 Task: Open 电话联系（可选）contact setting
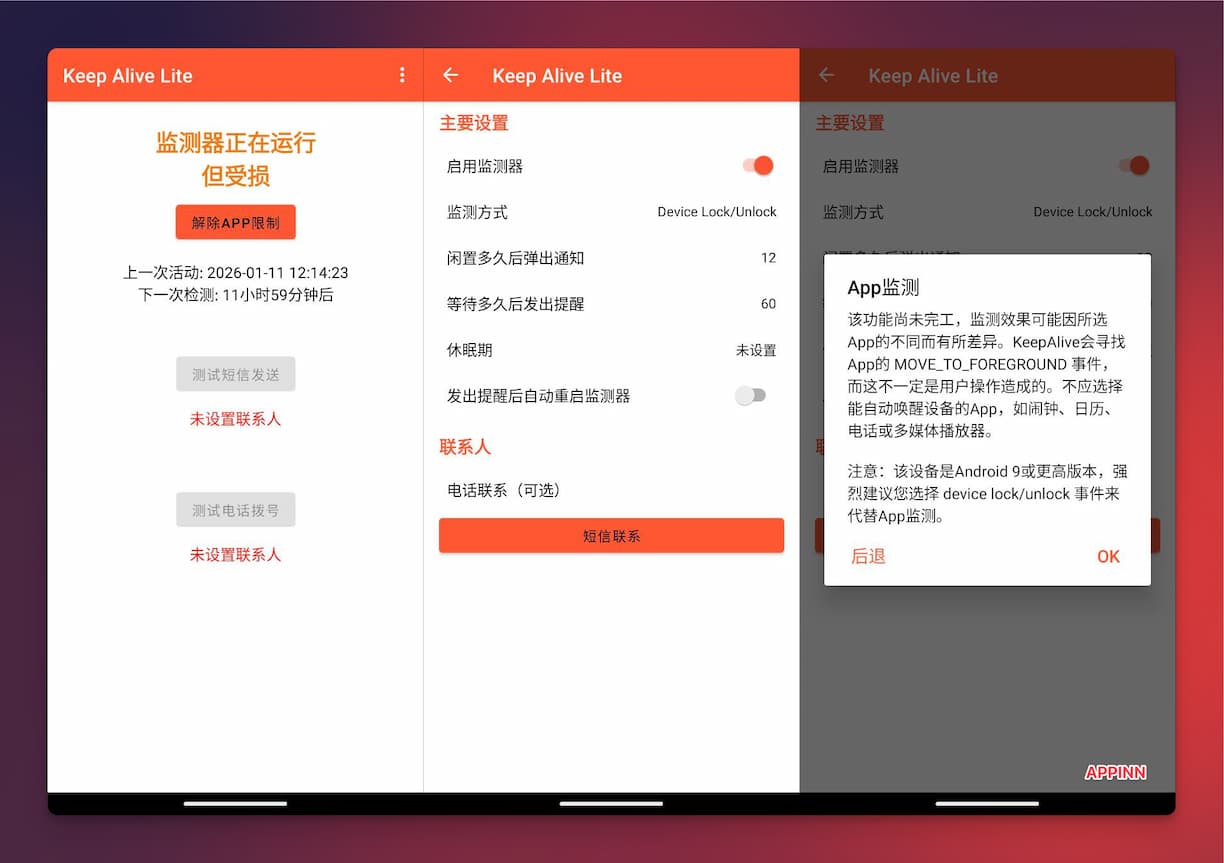point(611,490)
